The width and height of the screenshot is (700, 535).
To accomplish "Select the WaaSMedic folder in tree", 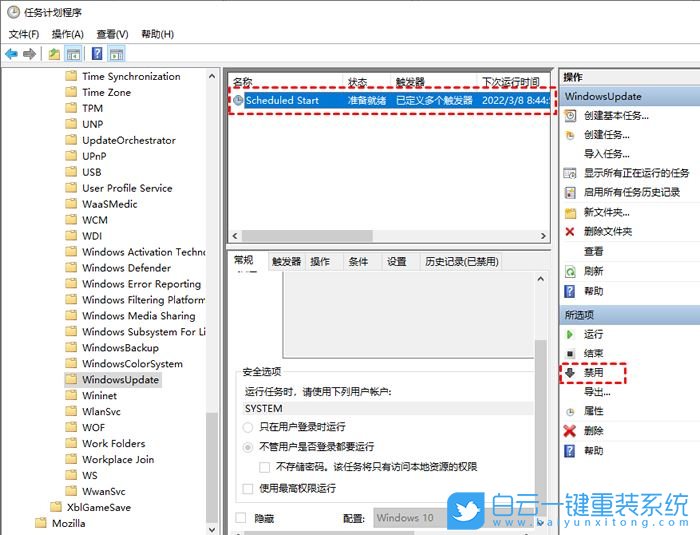I will tap(109, 204).
